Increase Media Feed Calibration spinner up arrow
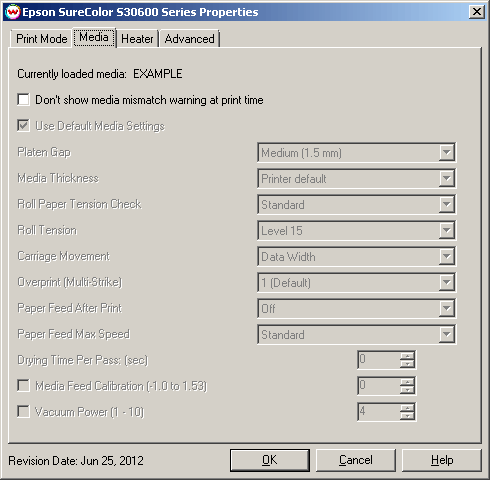This screenshot has height=480, width=490. (407, 382)
